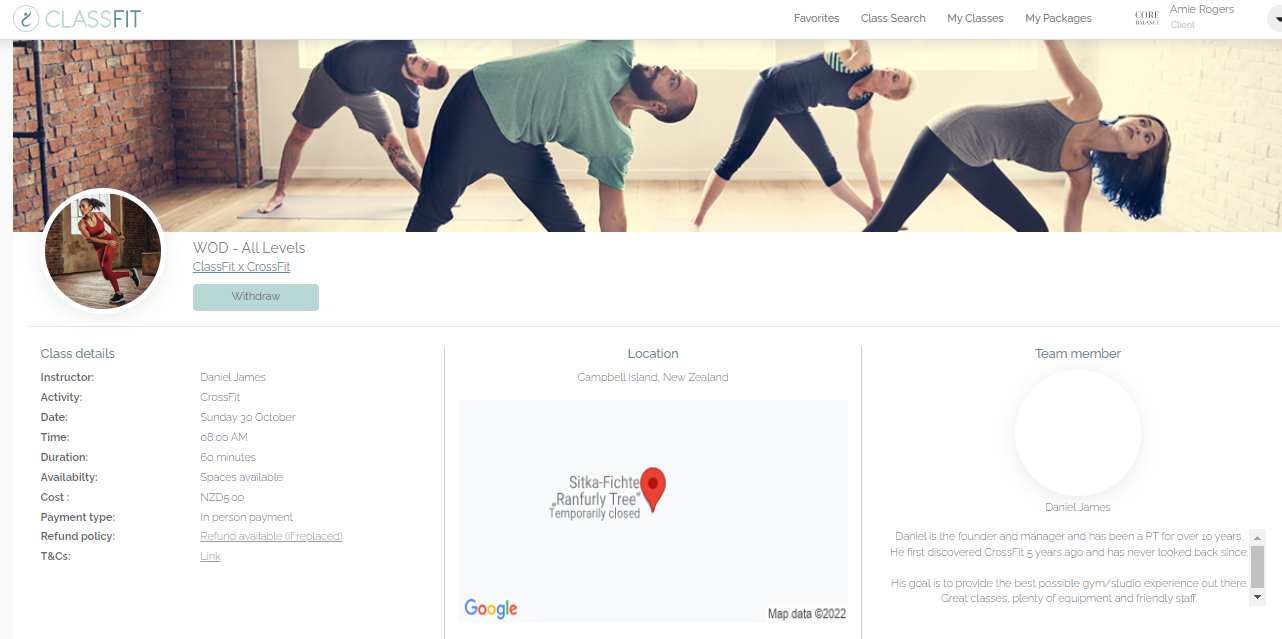This screenshot has width=1282, height=639.
Task: Open Refund available (if replaced) policy link
Action: [x=271, y=536]
